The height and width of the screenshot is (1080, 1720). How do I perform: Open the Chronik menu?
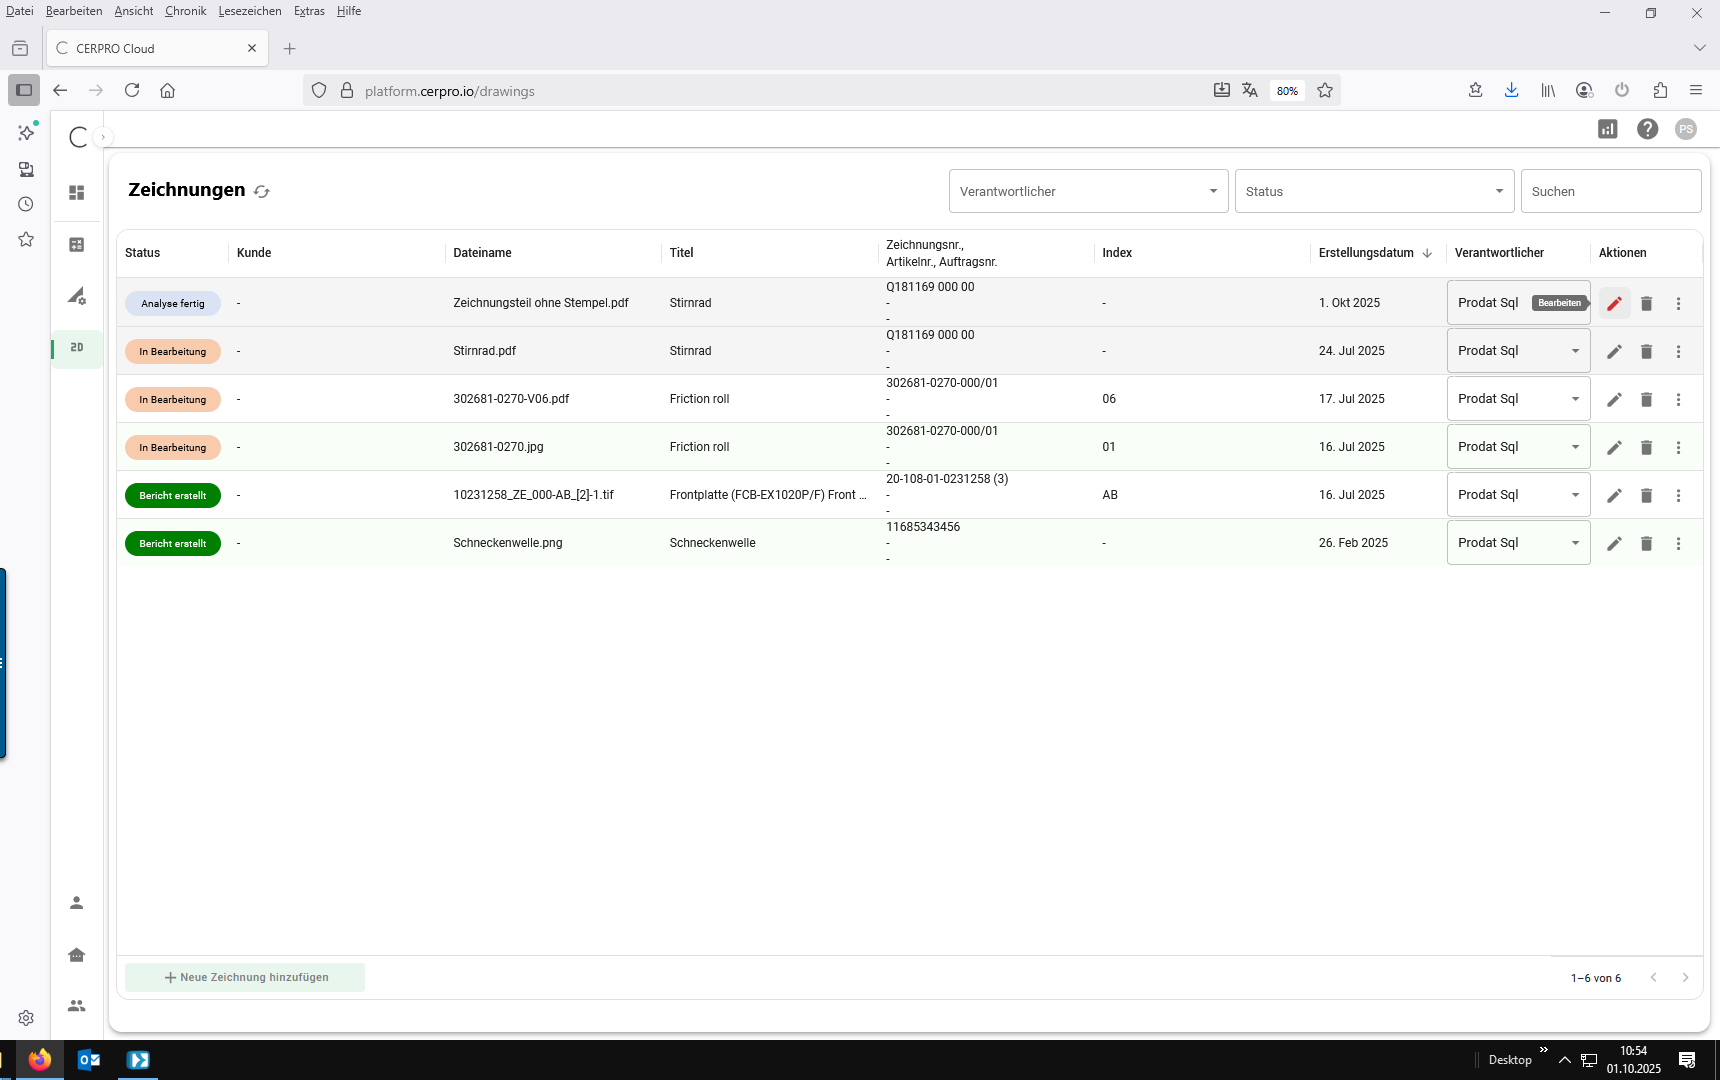(x=185, y=11)
